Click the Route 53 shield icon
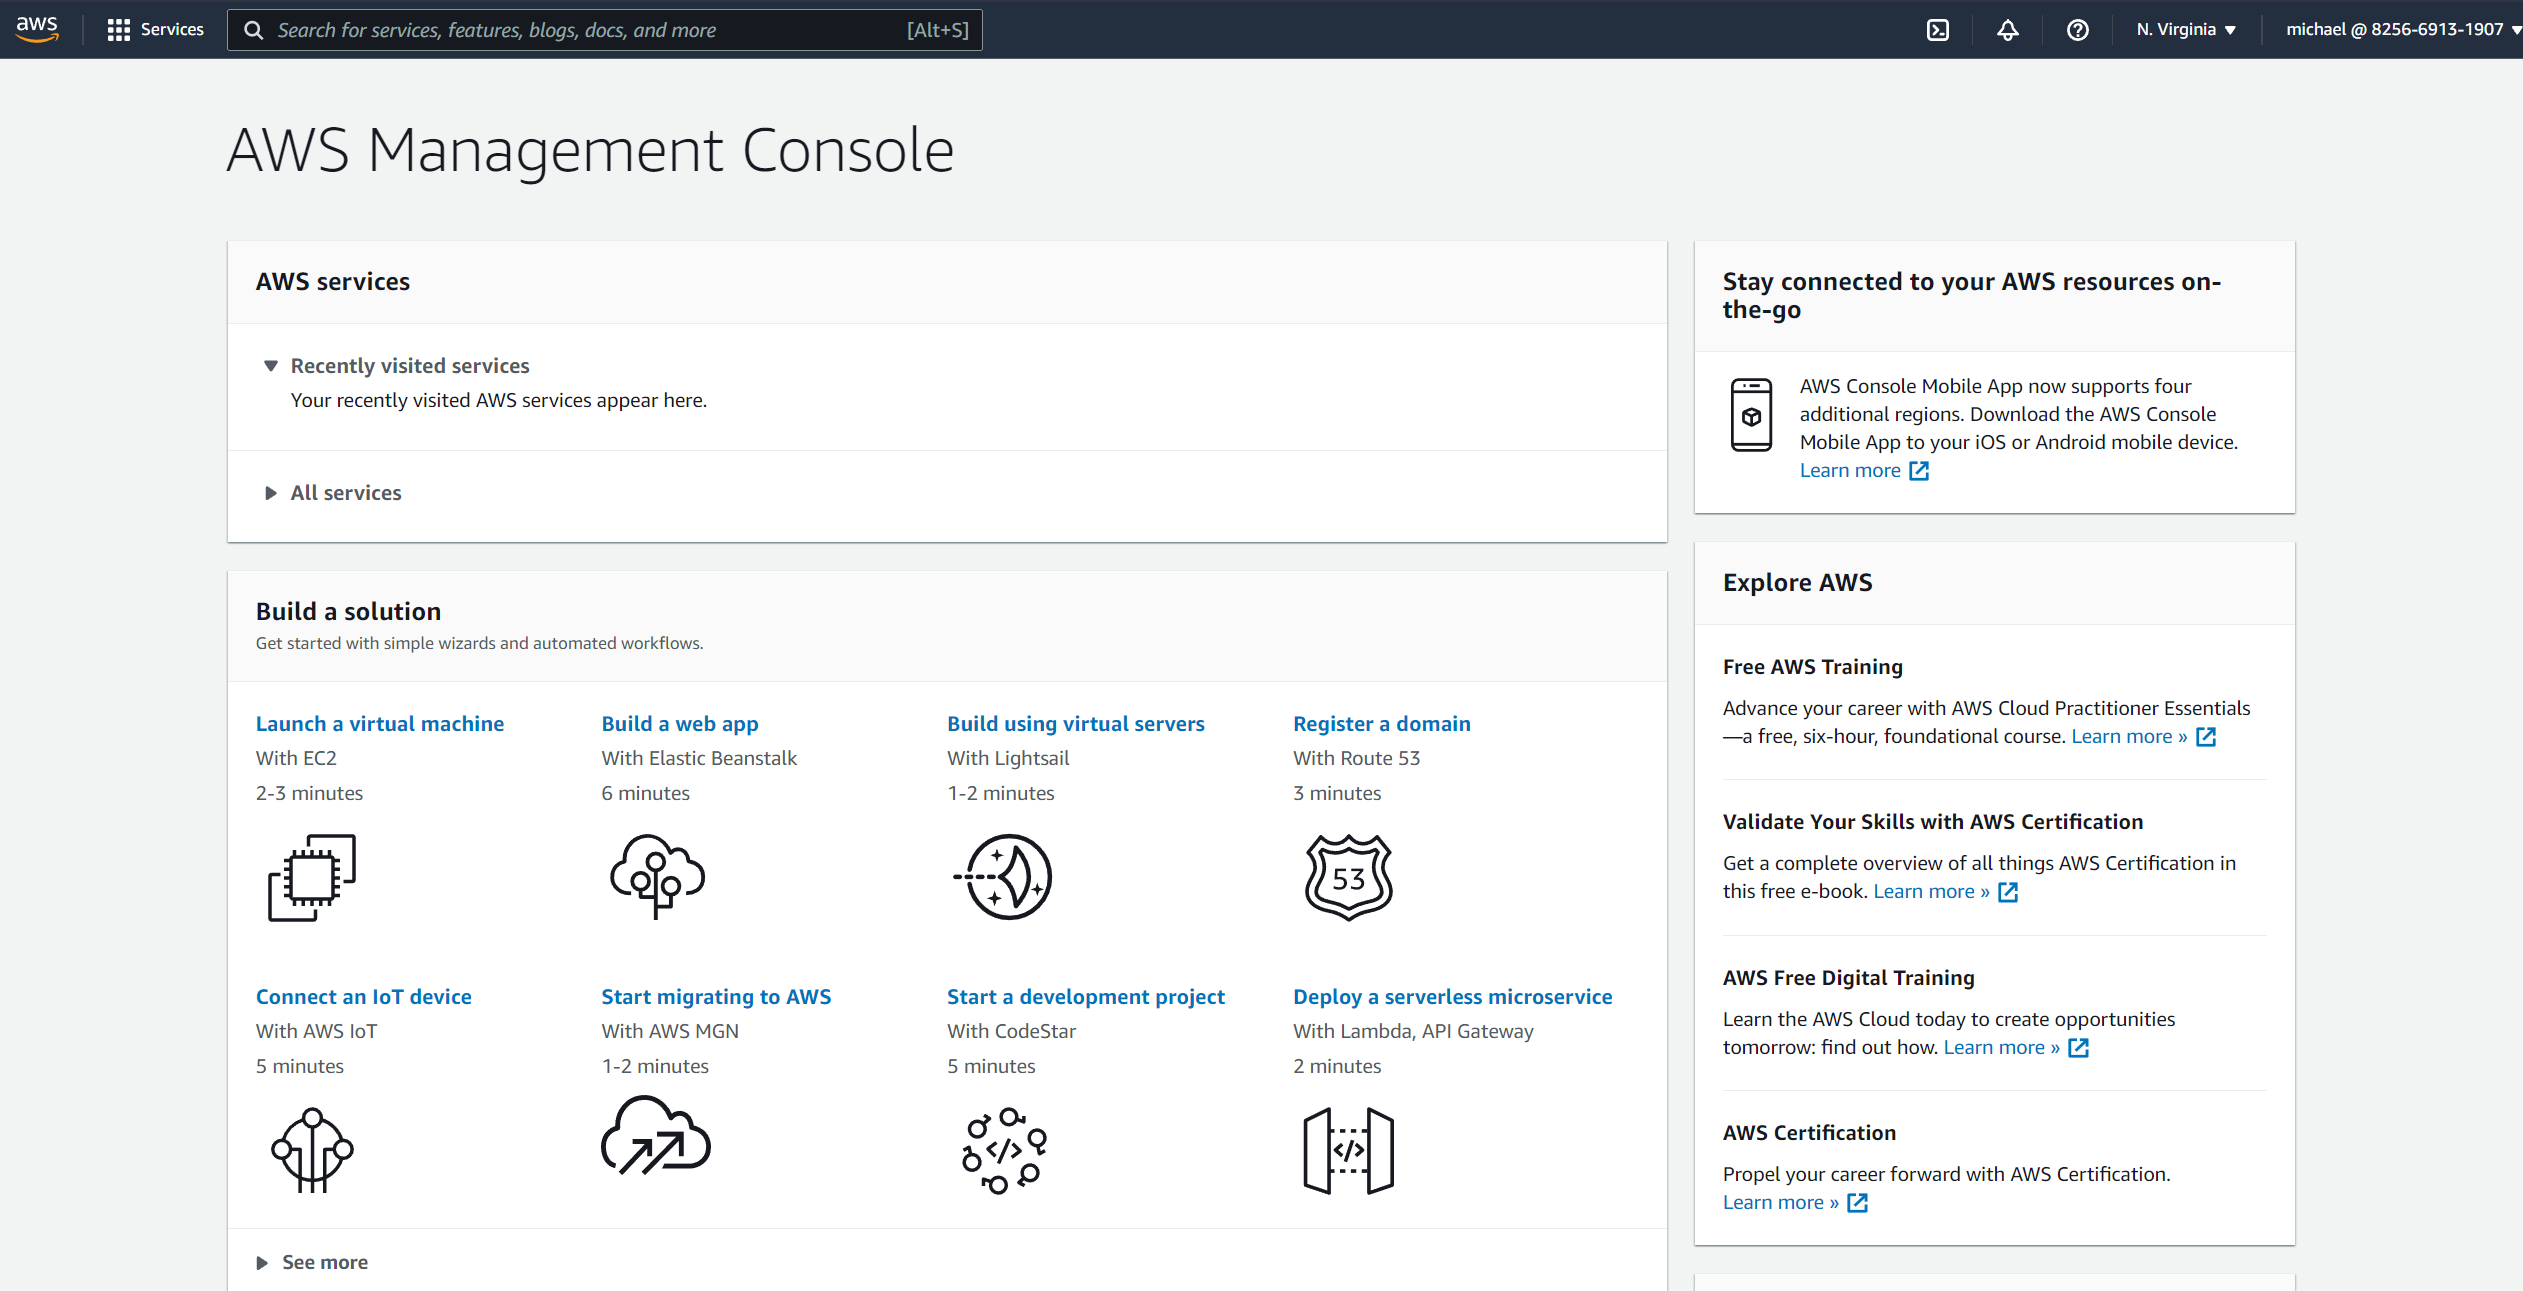This screenshot has height=1291, width=2523. click(1348, 877)
